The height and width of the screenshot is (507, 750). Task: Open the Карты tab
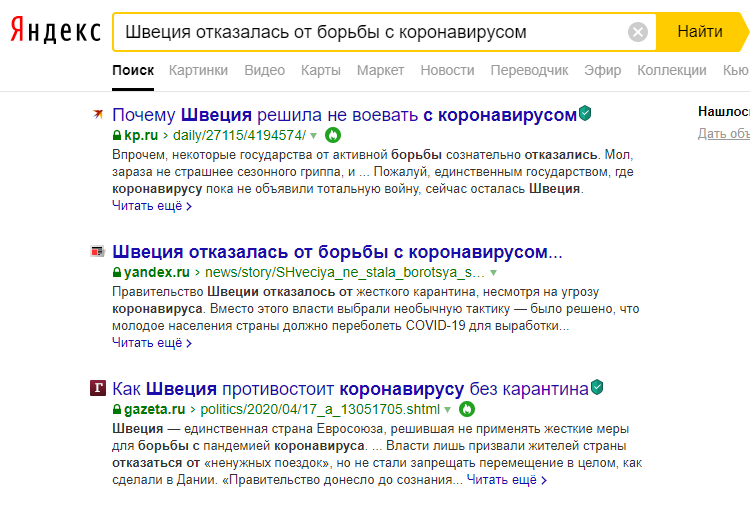point(321,70)
